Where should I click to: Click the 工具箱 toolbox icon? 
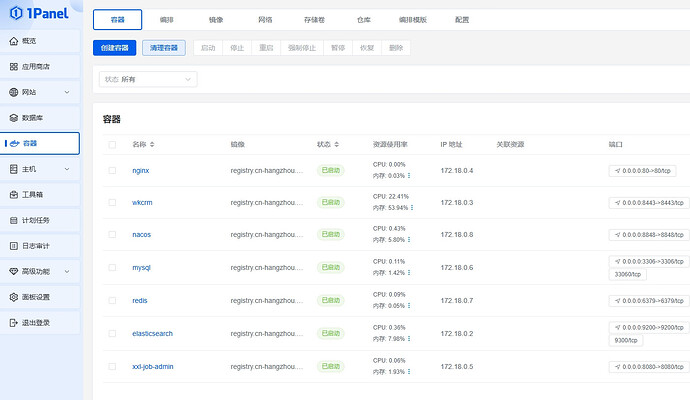14,194
